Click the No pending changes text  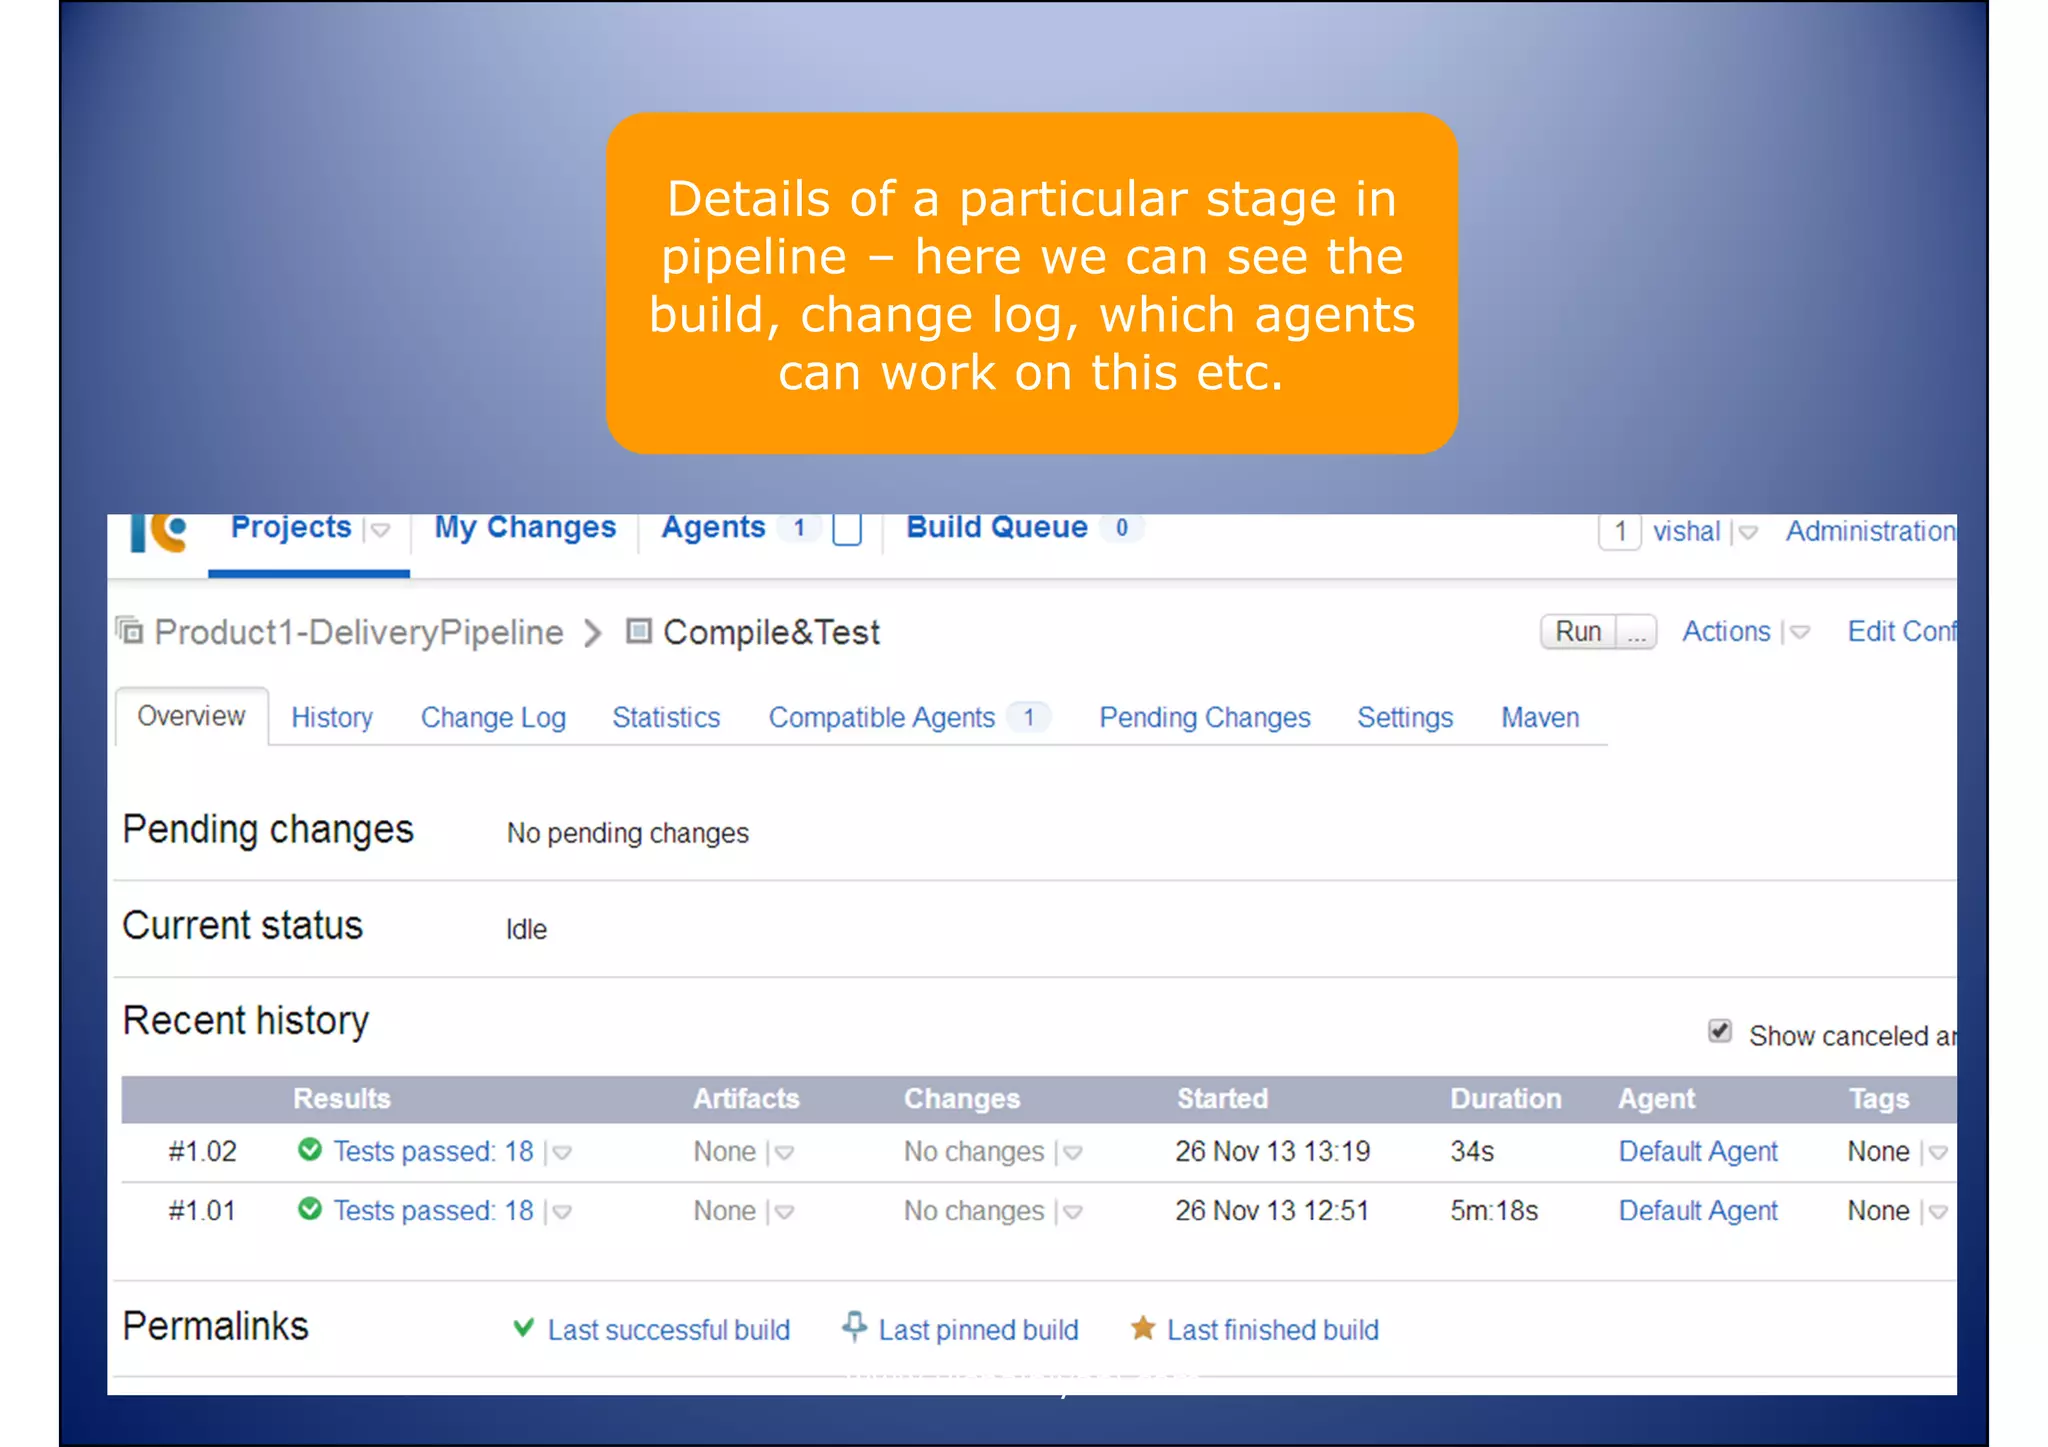point(627,833)
